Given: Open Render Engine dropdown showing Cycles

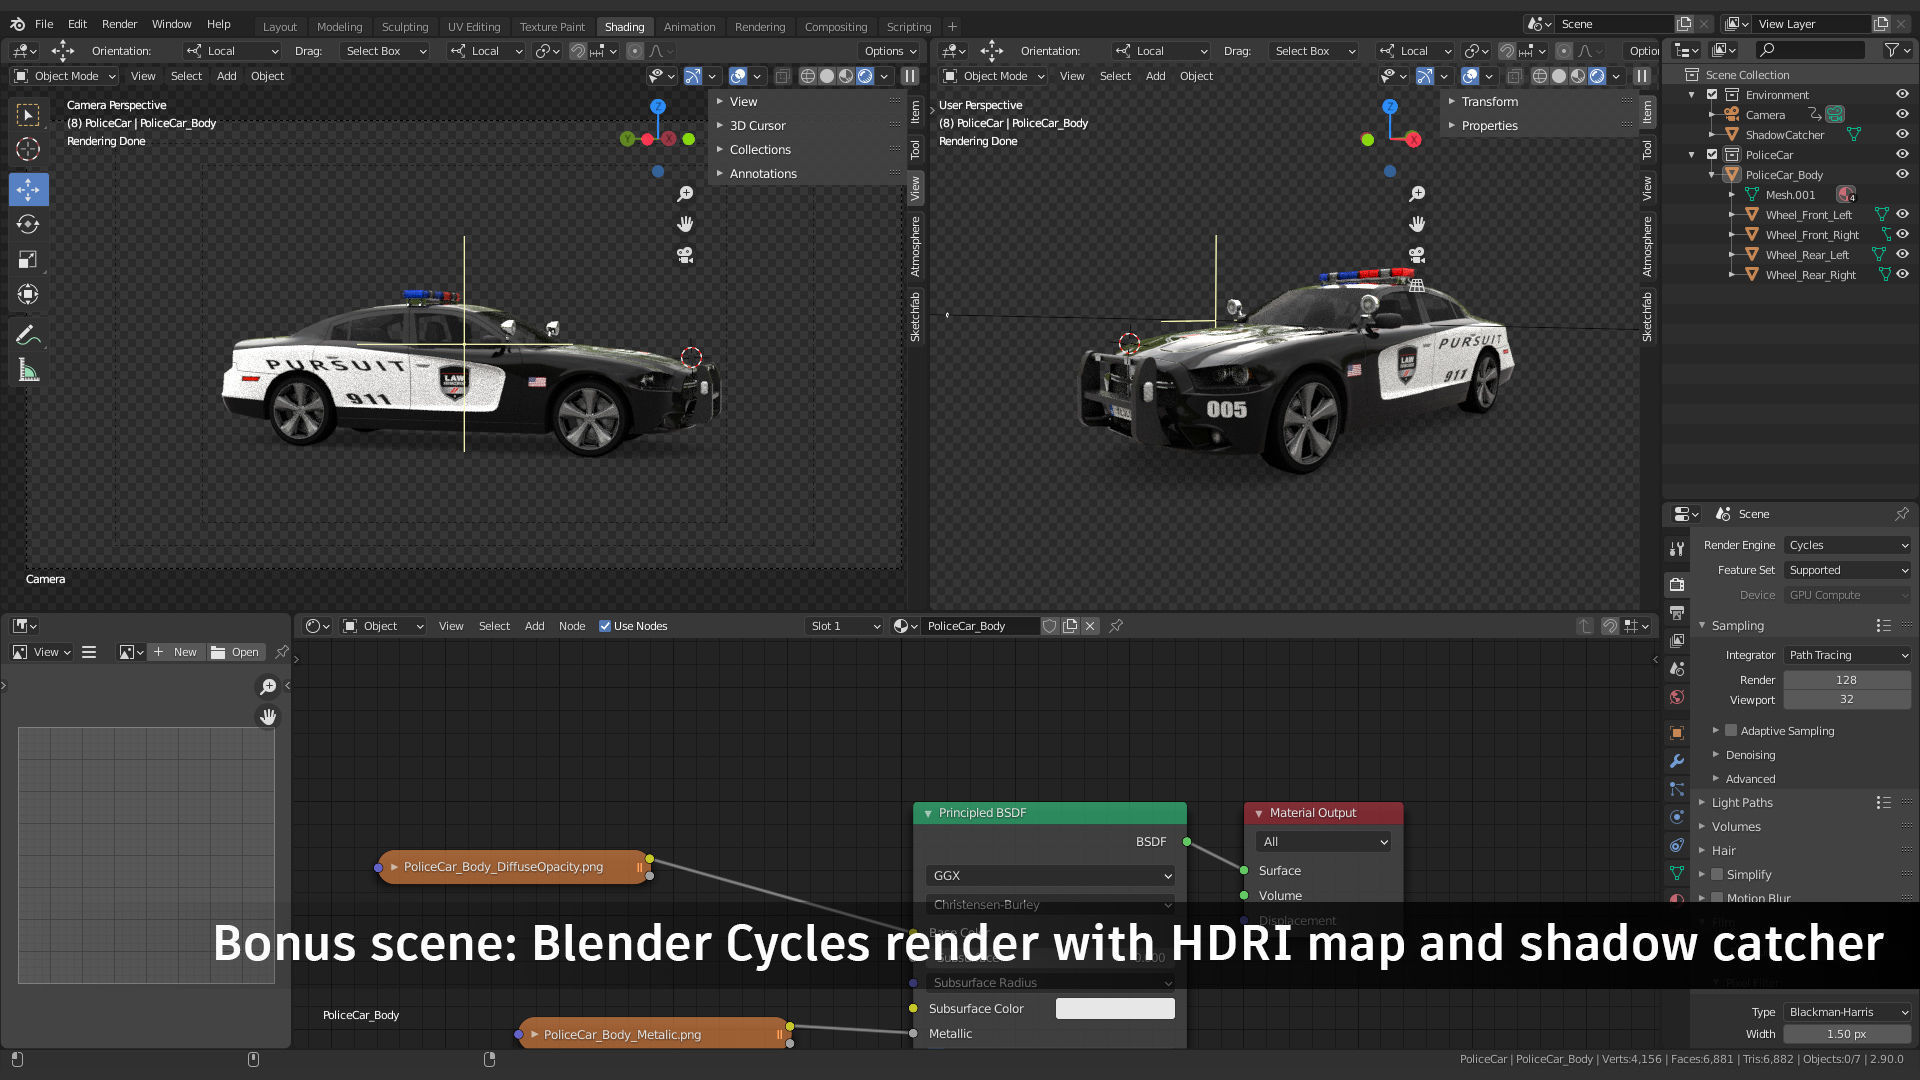Looking at the screenshot, I should coord(1848,545).
